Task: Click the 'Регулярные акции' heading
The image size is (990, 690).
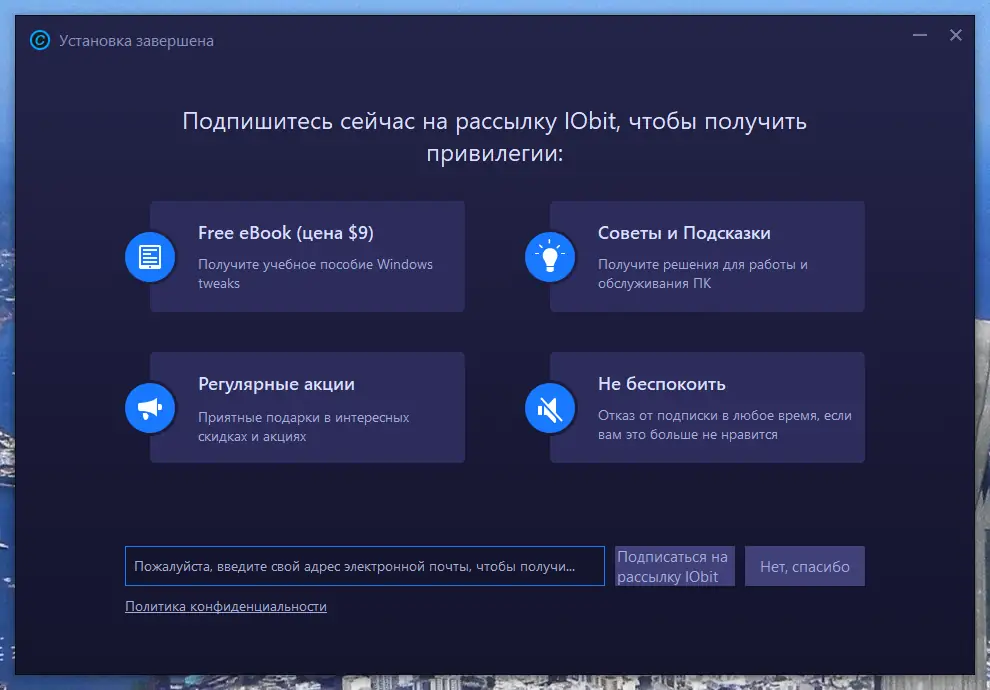Action: pyautogui.click(x=277, y=384)
